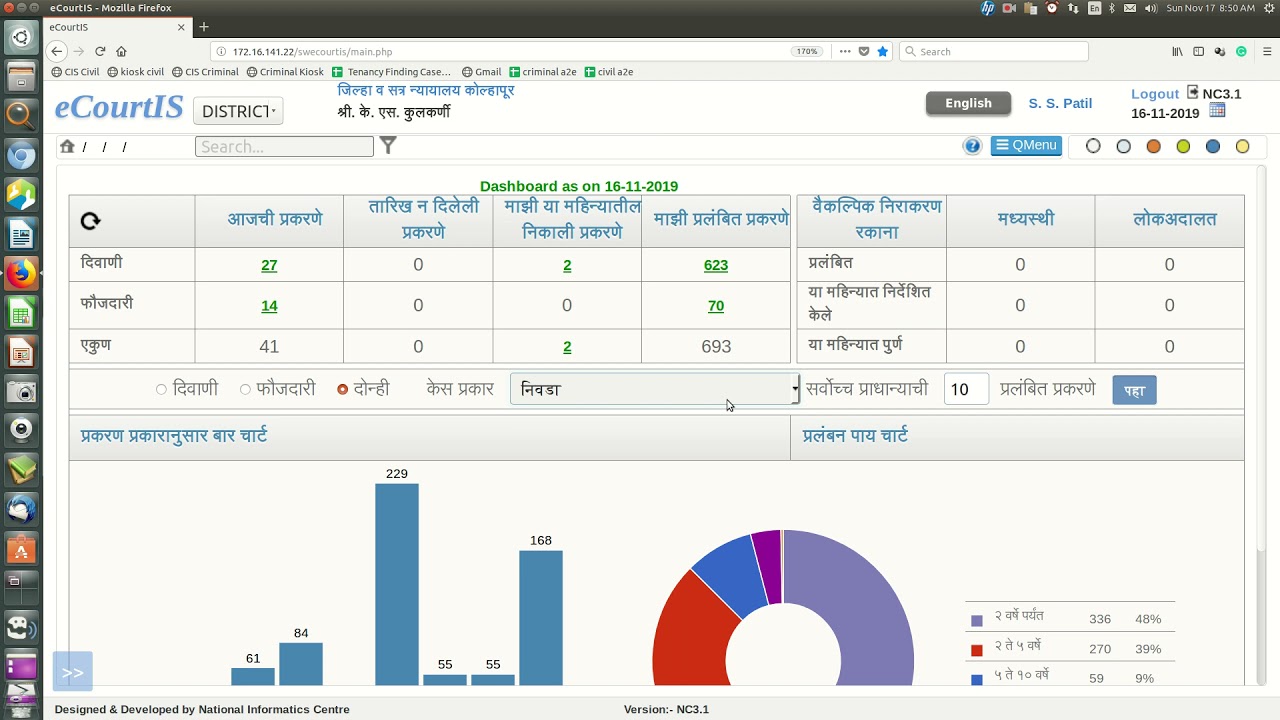Image resolution: width=1280 pixels, height=720 pixels.
Task: Click the Firefox reload page button
Action: click(x=100, y=51)
